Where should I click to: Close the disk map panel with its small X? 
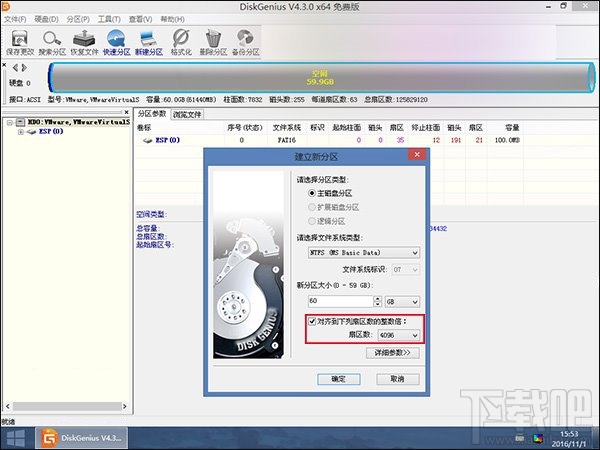(x=4, y=65)
